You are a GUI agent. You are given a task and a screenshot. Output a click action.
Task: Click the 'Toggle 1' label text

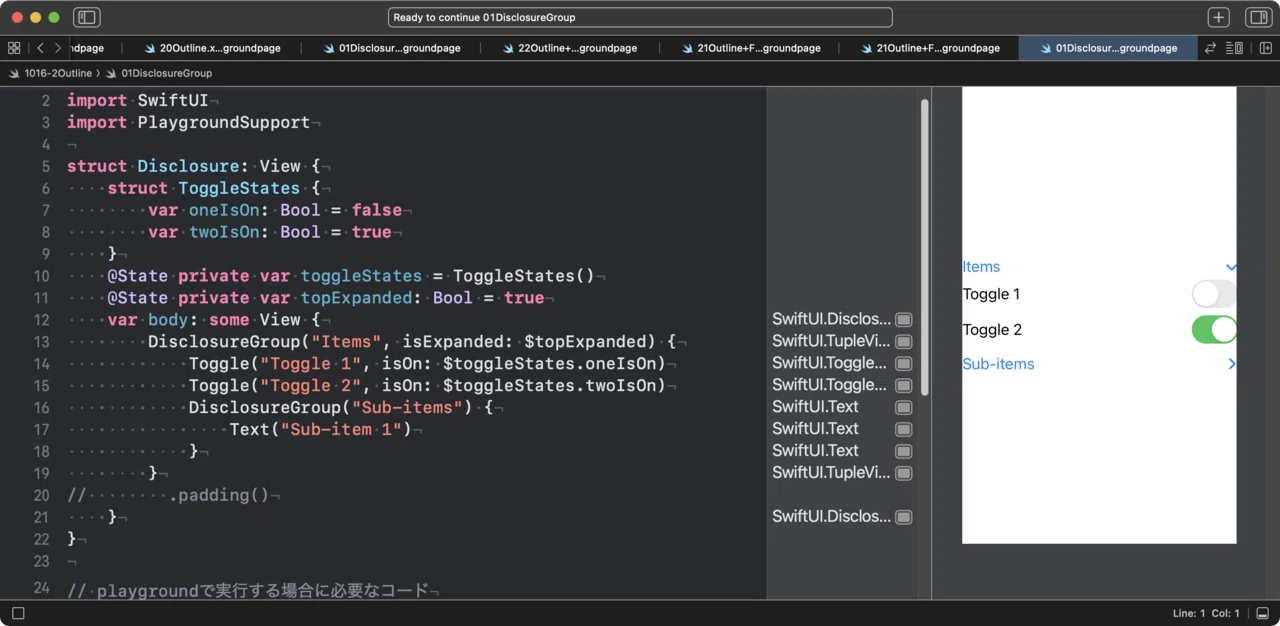pyautogui.click(x=991, y=294)
